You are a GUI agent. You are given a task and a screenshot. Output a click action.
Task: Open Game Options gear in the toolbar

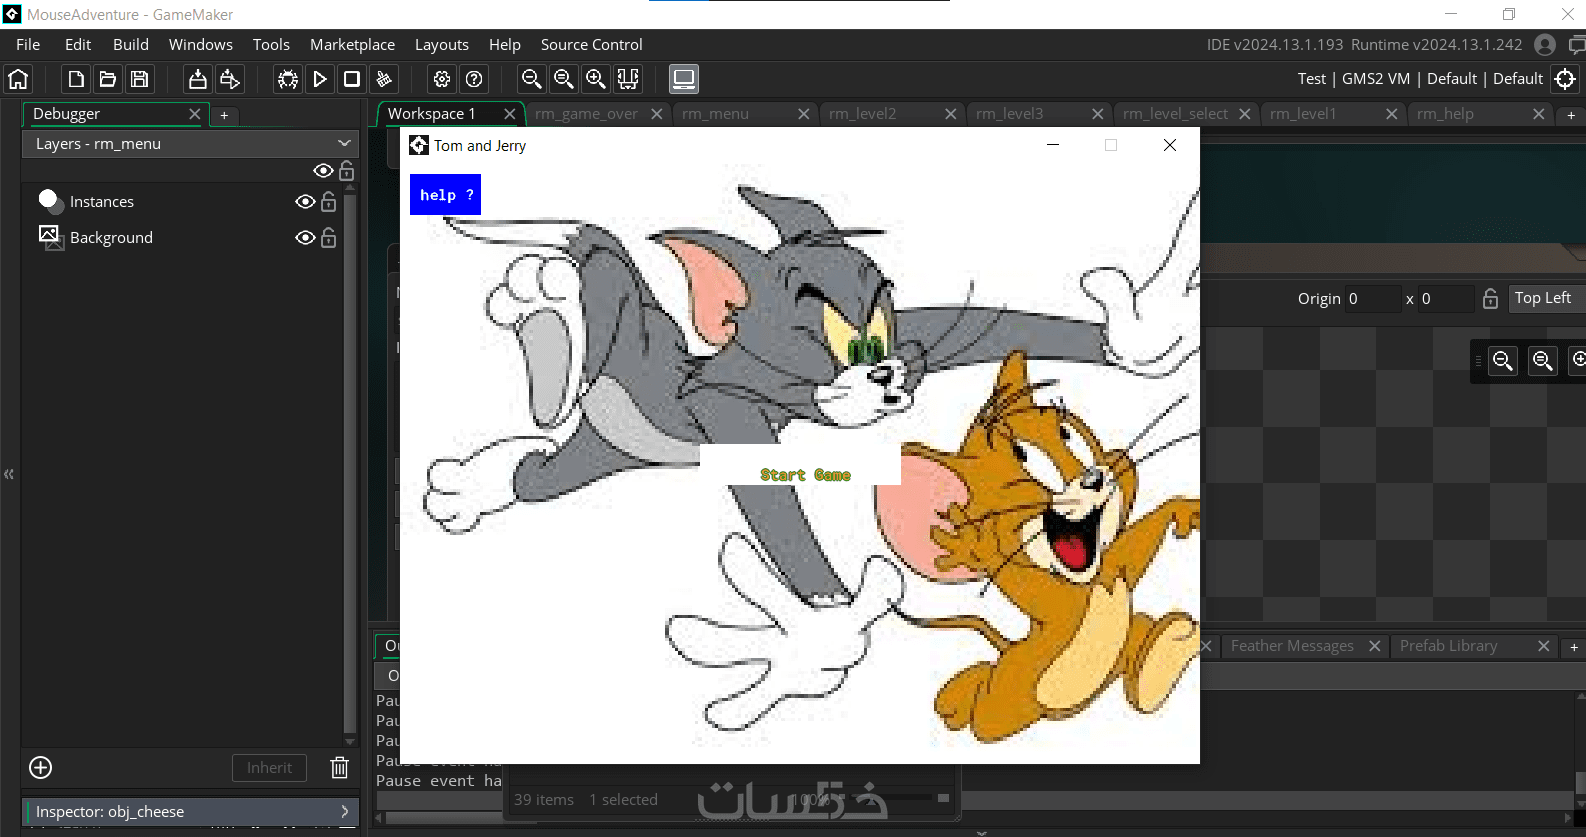442,79
